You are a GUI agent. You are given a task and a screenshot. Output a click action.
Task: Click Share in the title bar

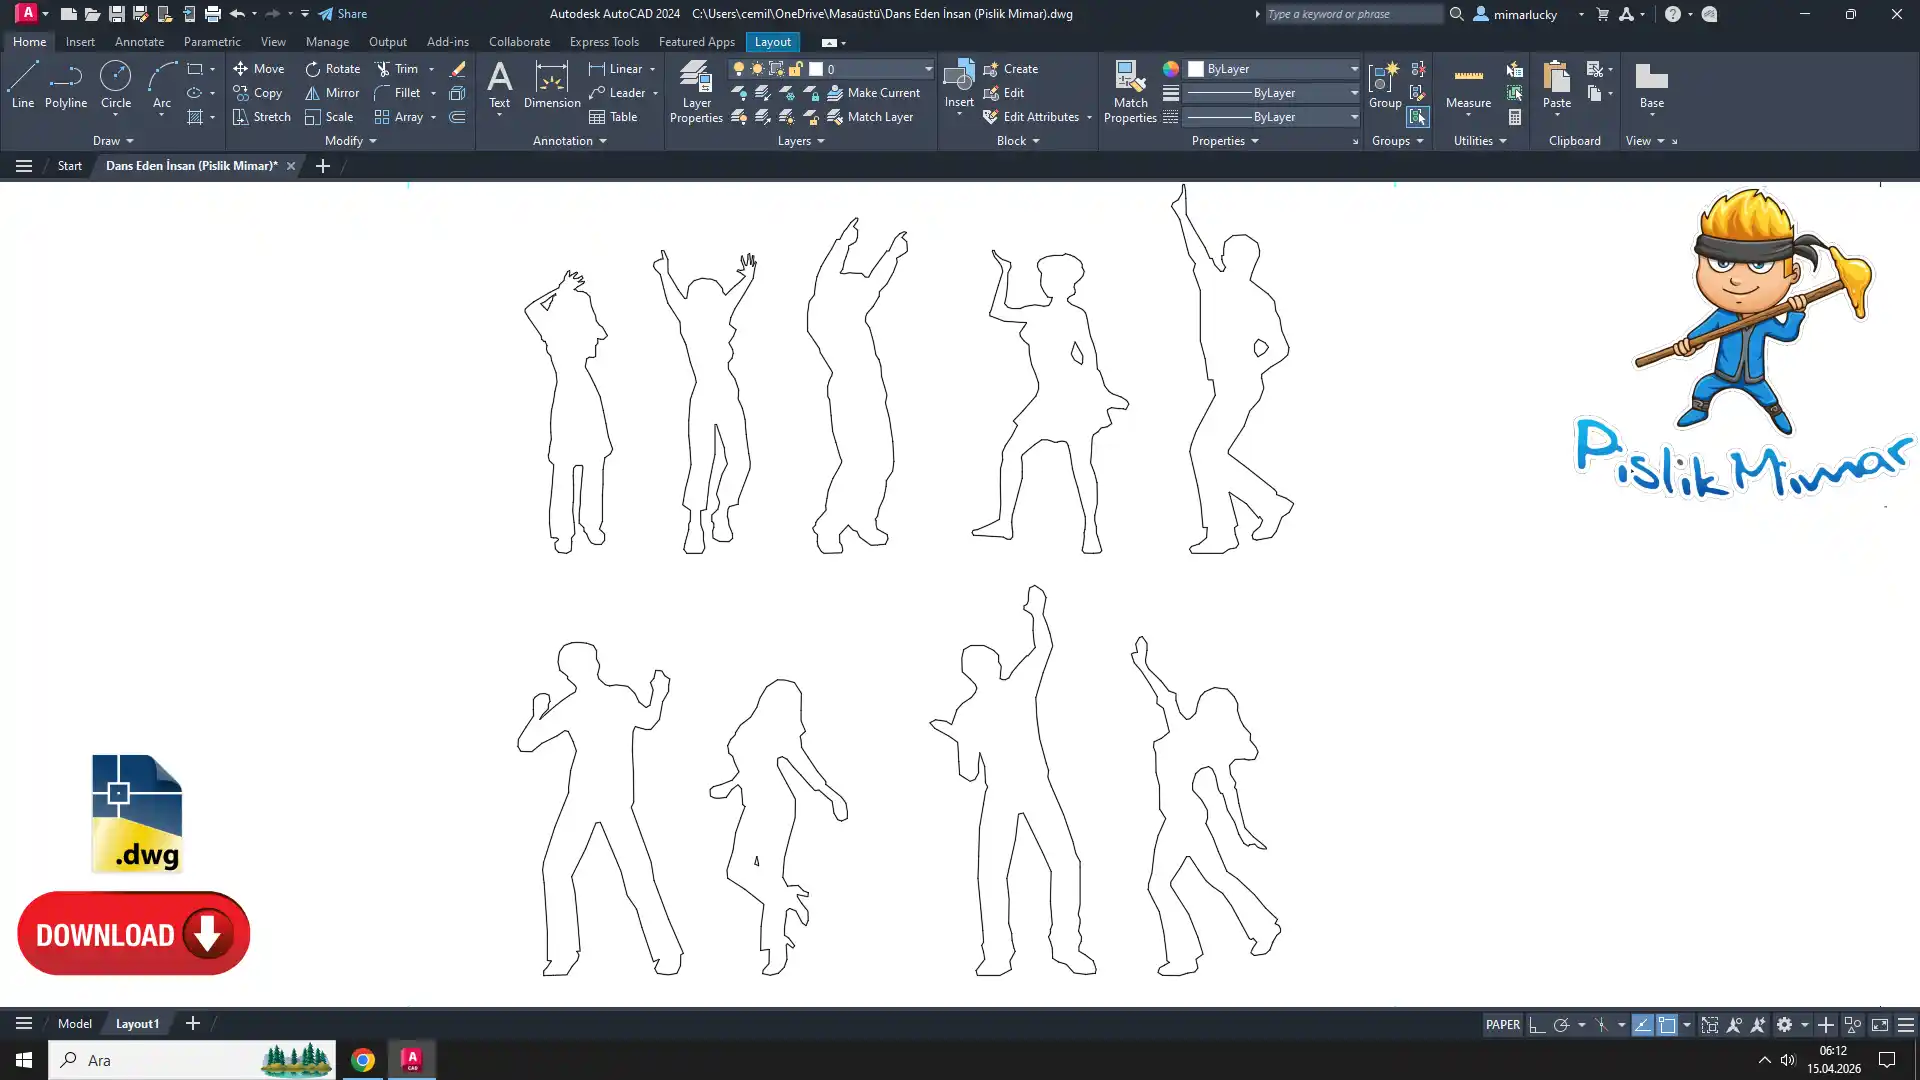tap(343, 14)
